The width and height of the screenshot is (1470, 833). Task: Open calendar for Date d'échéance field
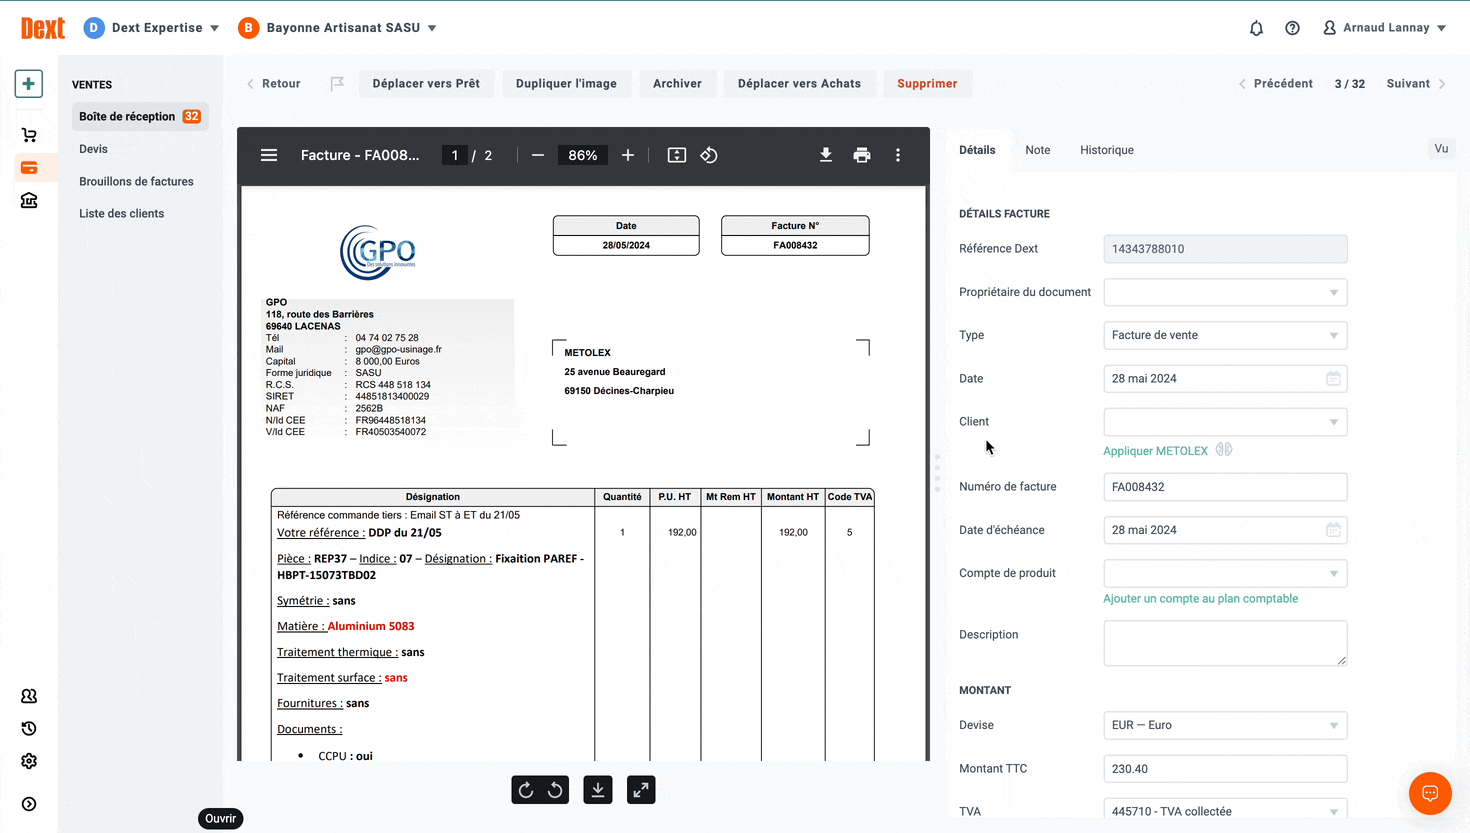point(1333,530)
